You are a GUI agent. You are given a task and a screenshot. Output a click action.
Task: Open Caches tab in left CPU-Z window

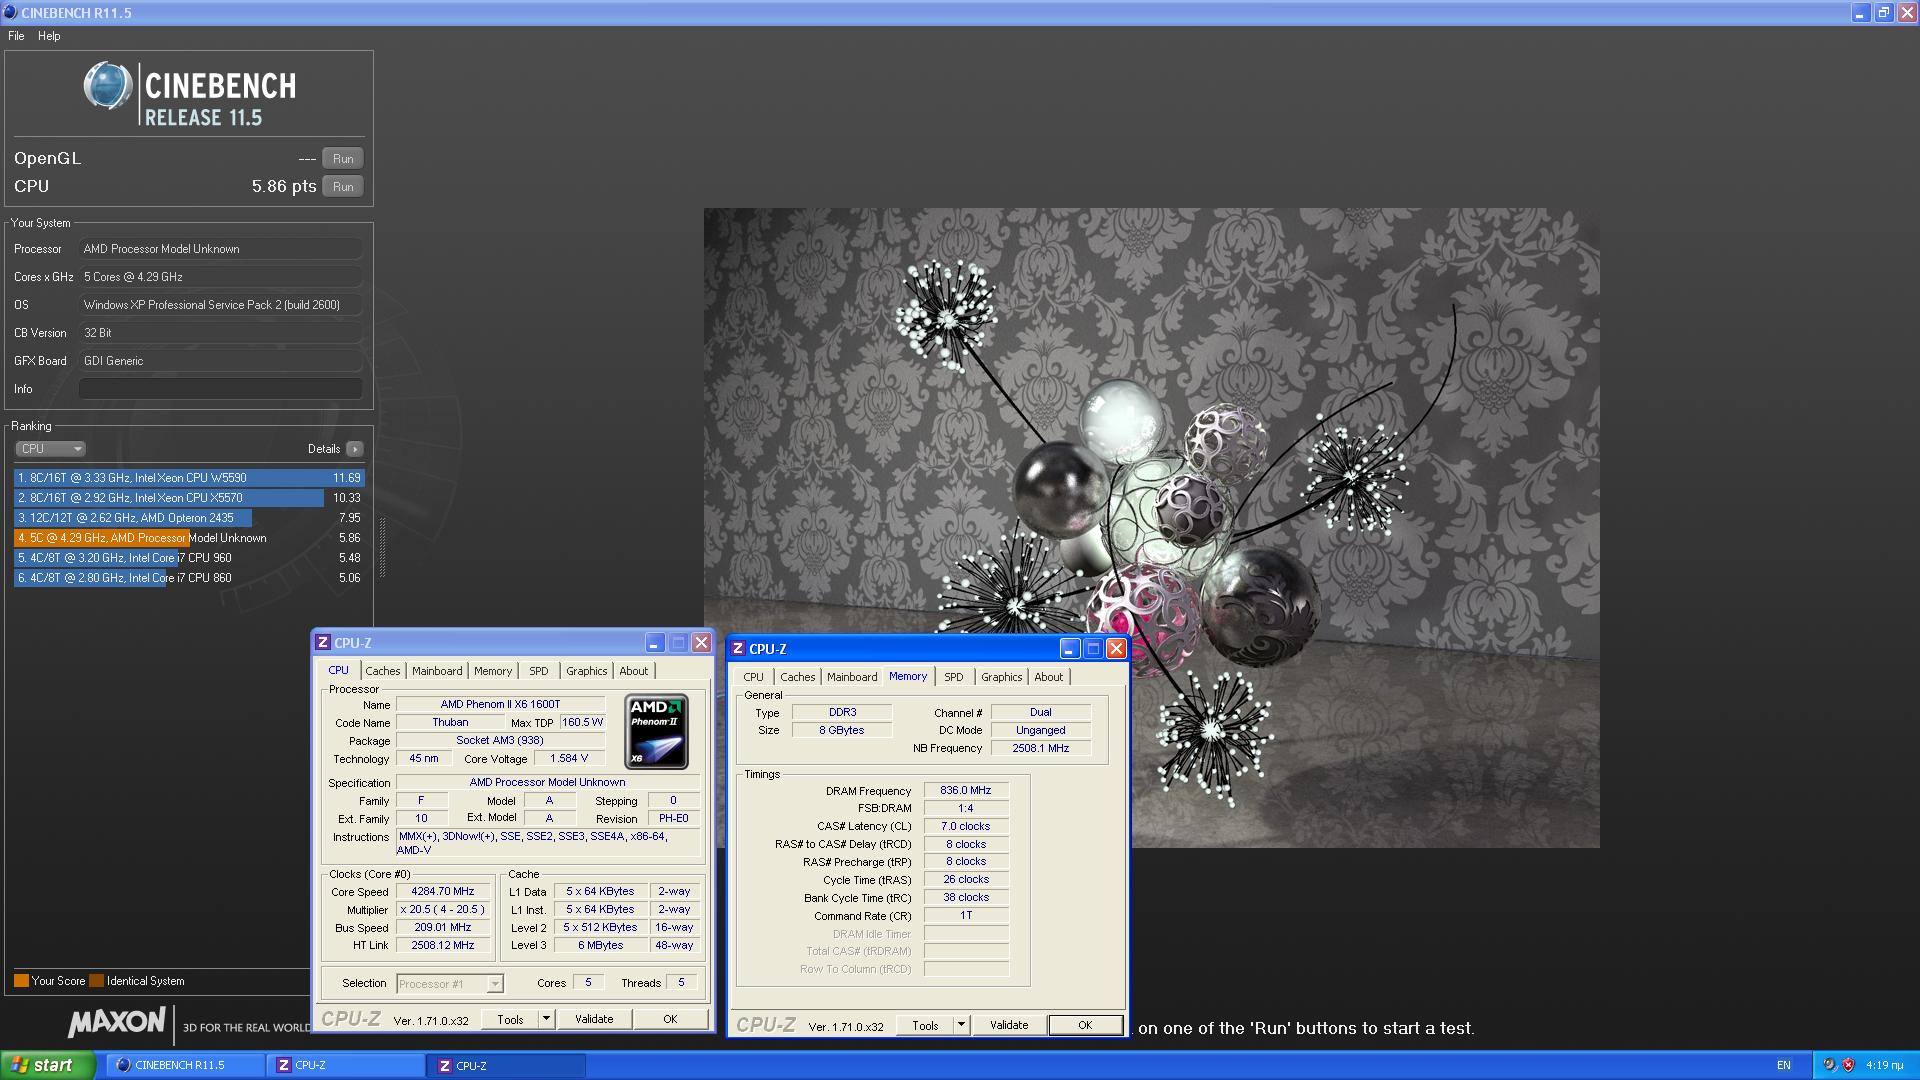382,671
